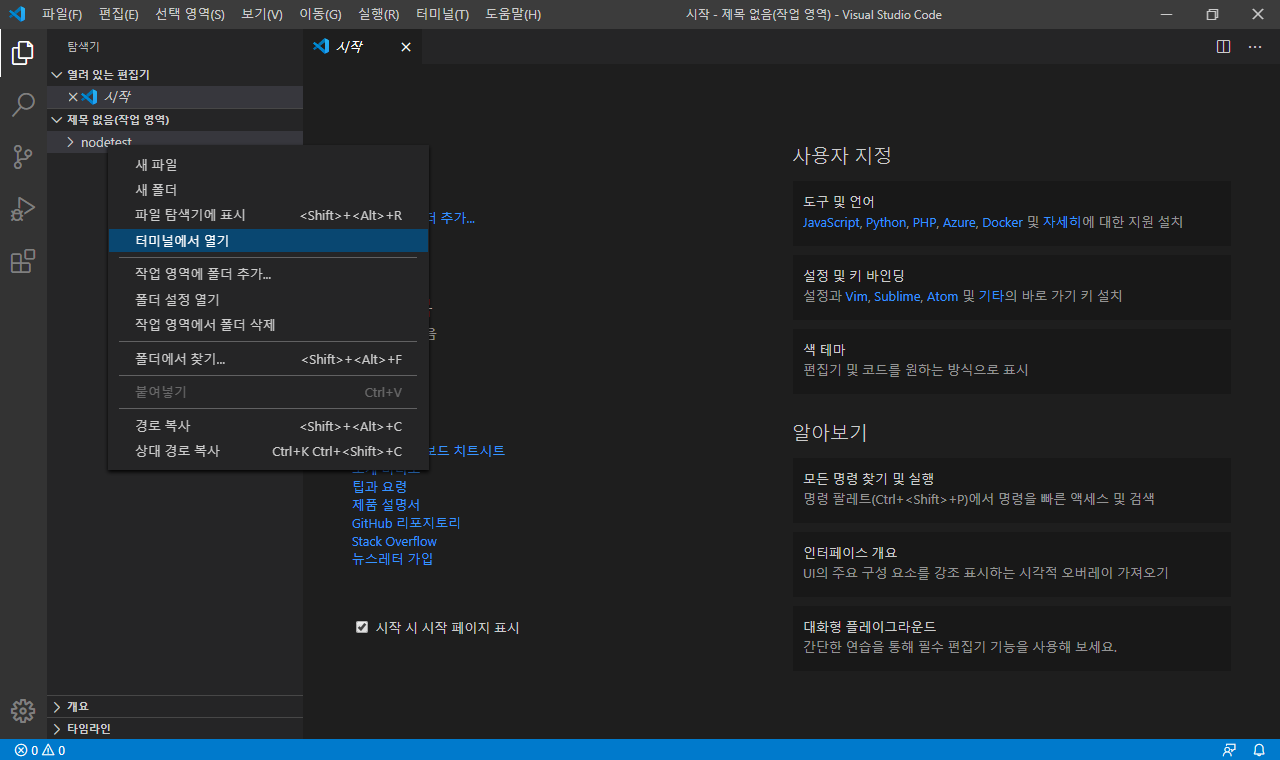The width and height of the screenshot is (1280, 760).
Task: Open the Explorer view in activity bar
Action: click(x=23, y=53)
